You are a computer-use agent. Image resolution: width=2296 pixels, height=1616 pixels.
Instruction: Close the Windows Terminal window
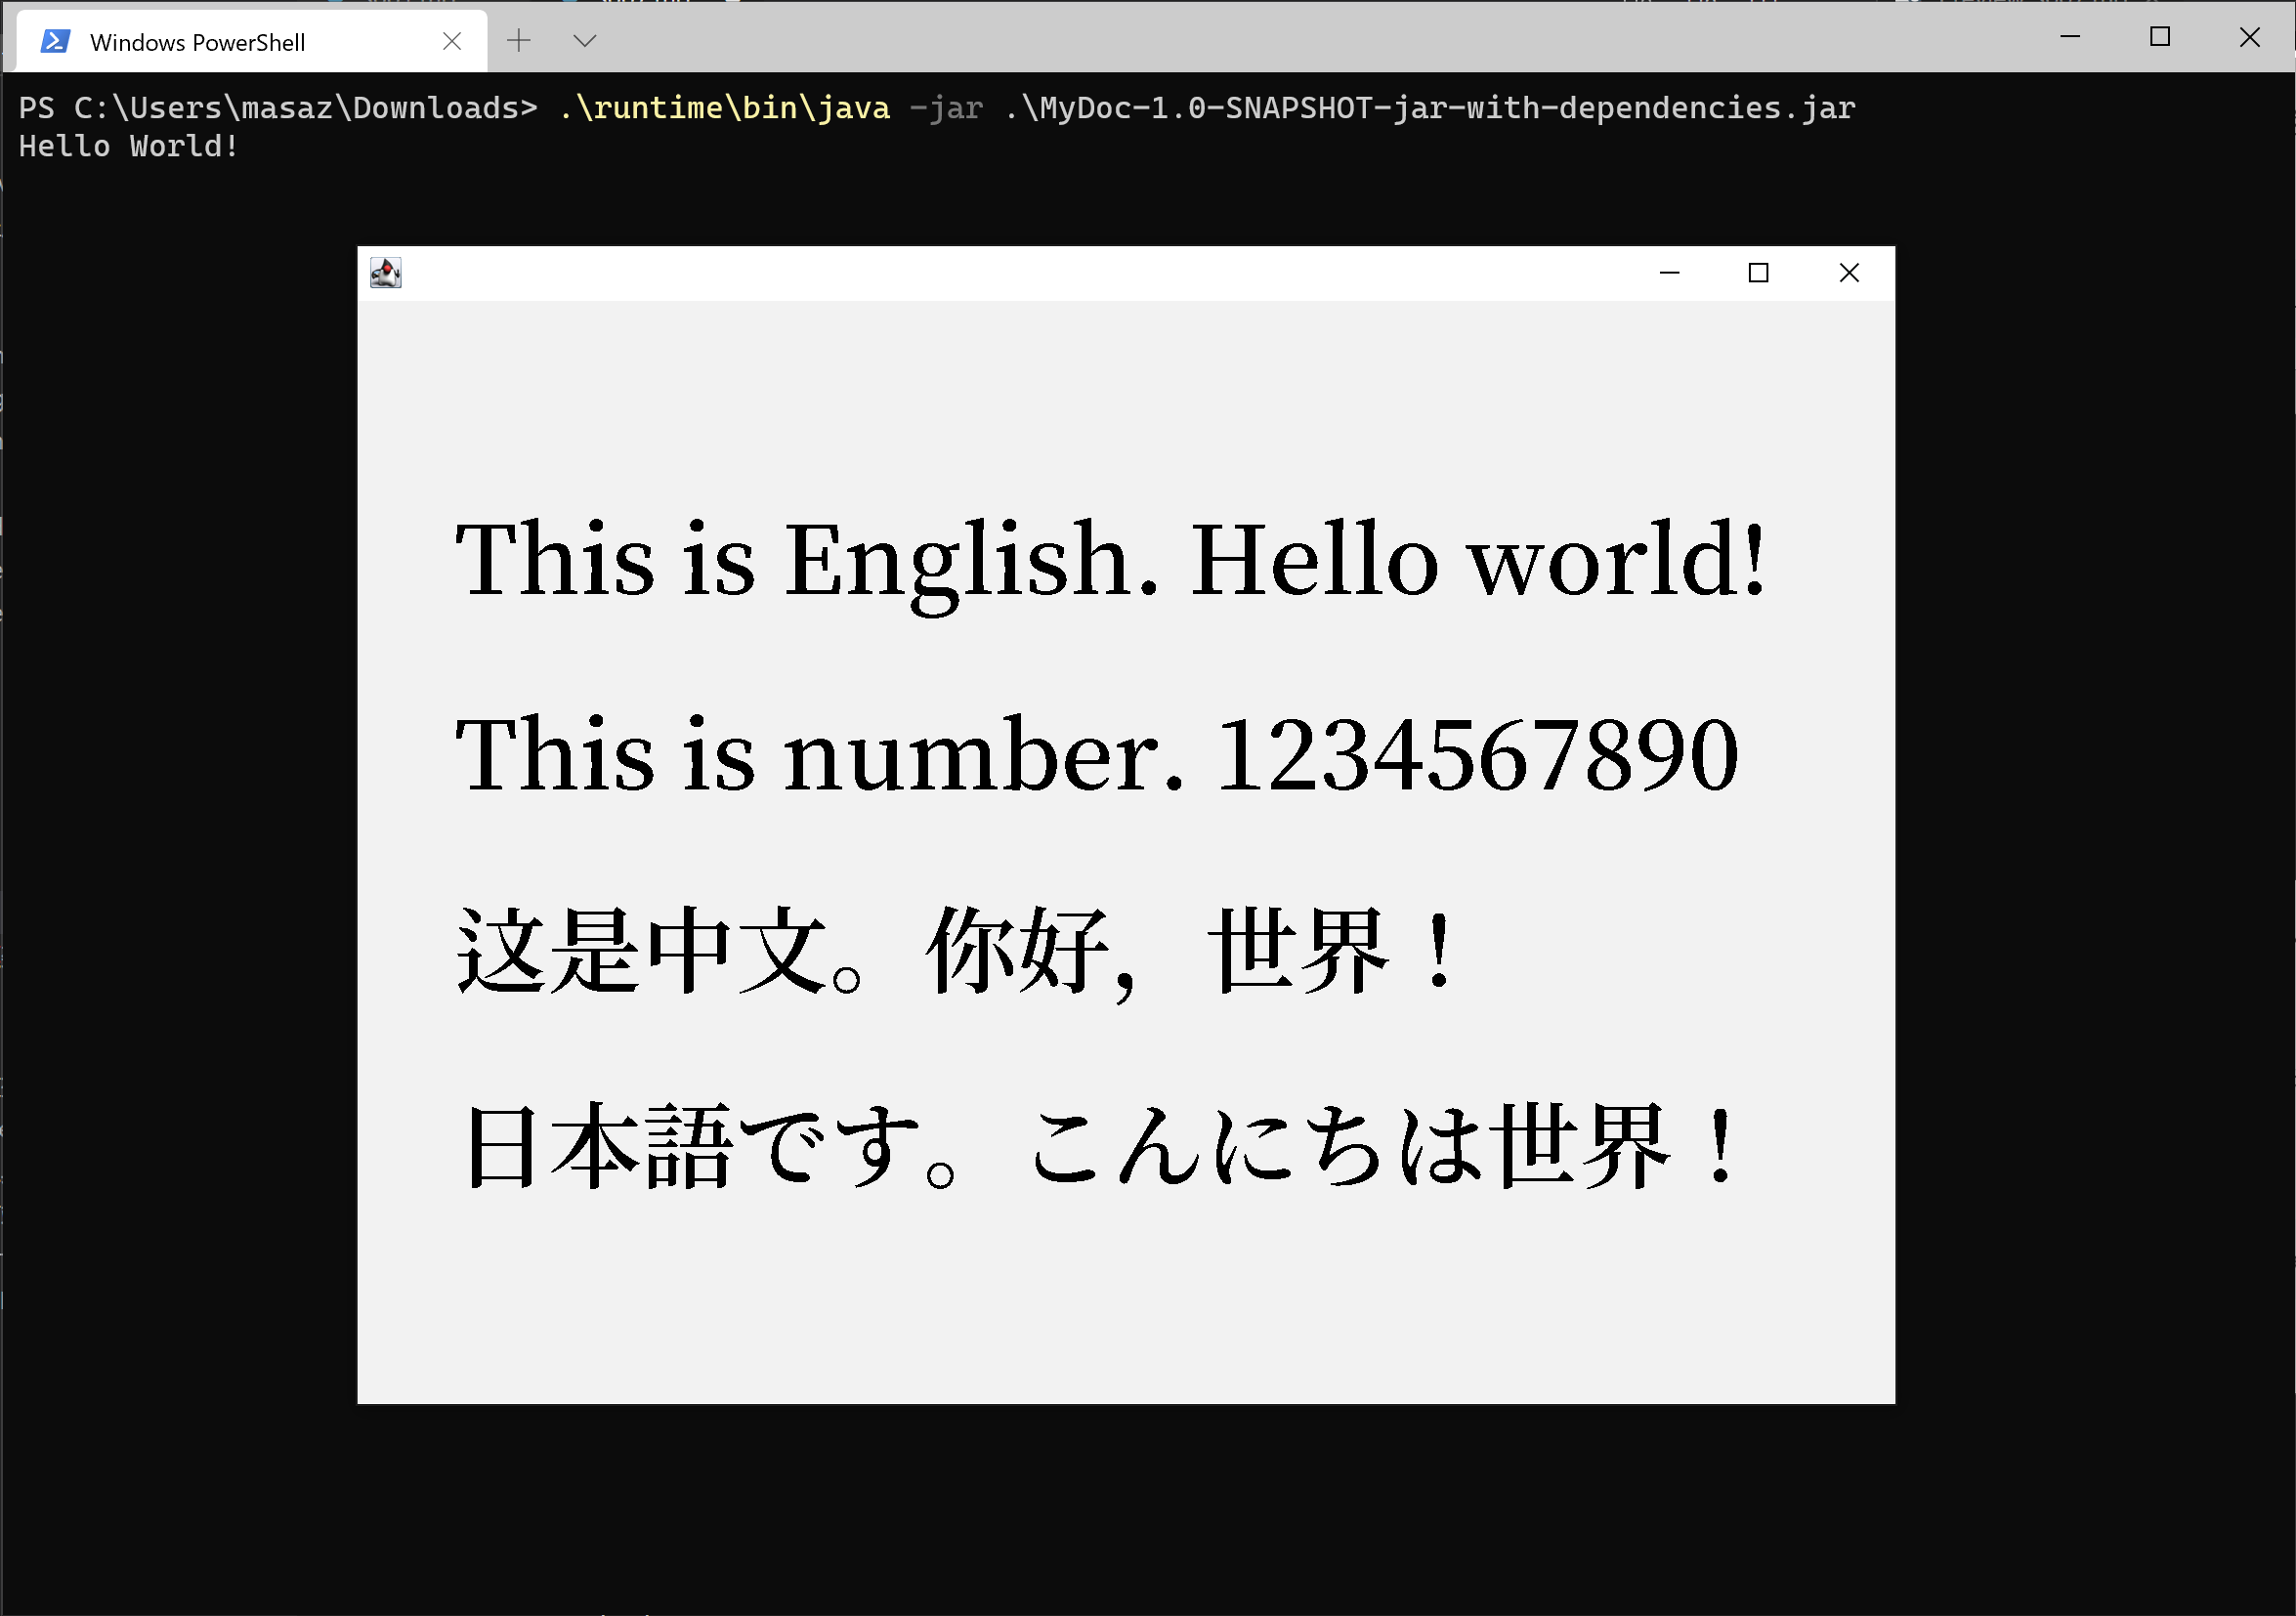coord(2249,37)
